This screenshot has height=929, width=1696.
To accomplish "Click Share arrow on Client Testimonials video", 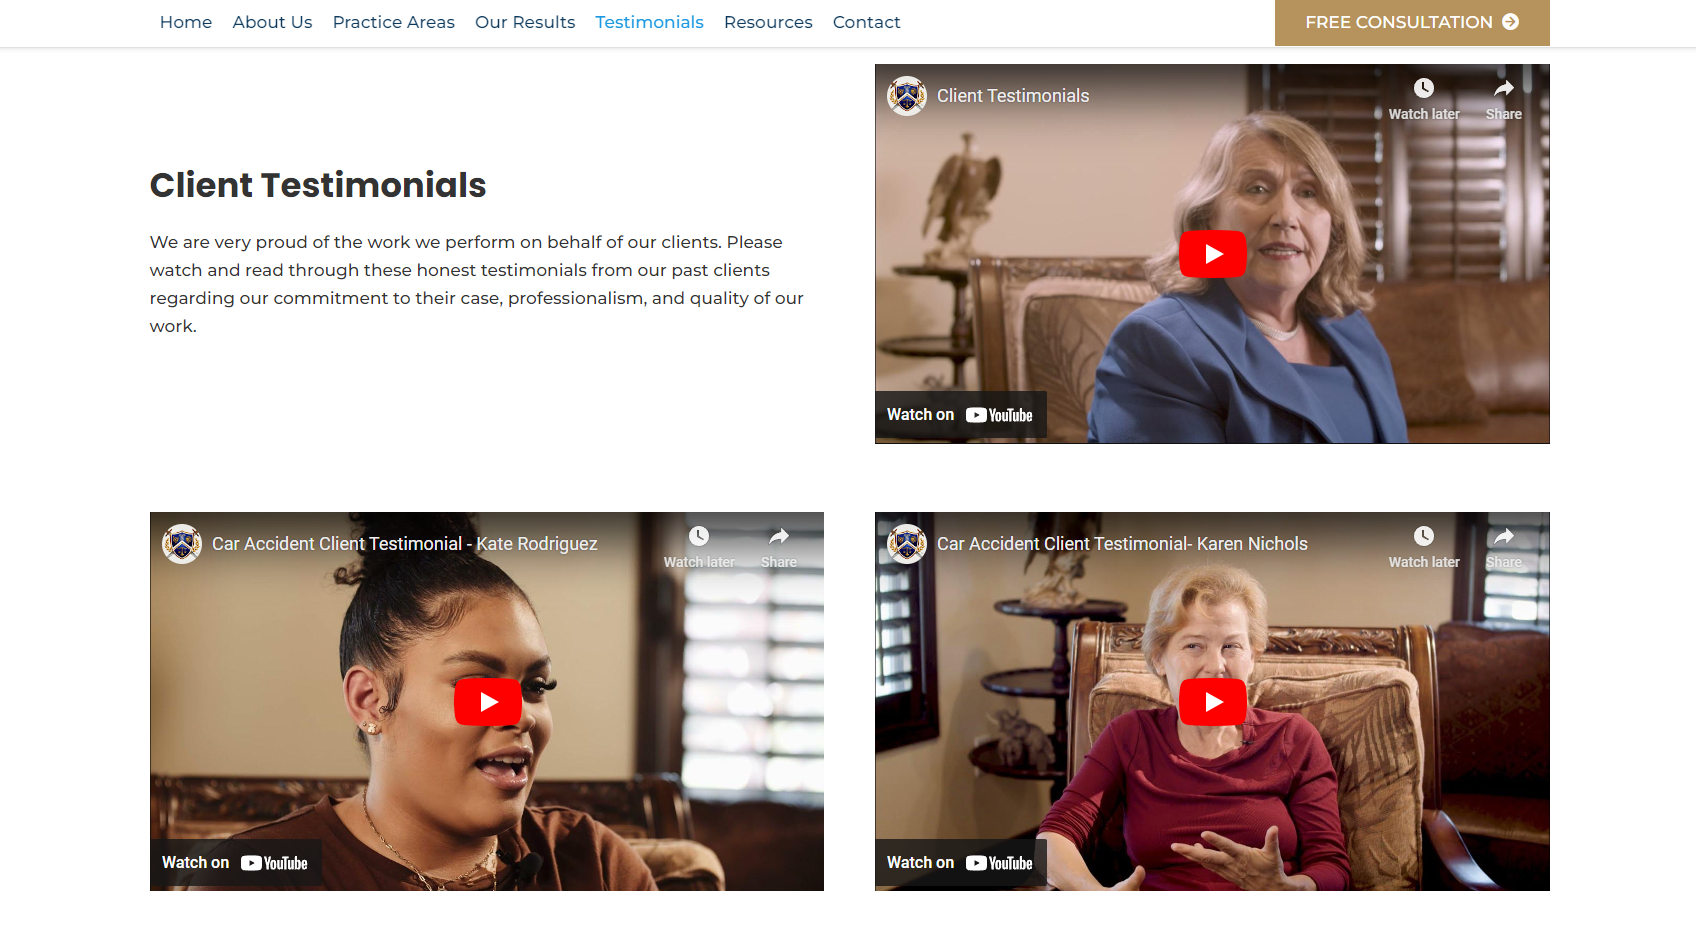I will coord(1504,88).
